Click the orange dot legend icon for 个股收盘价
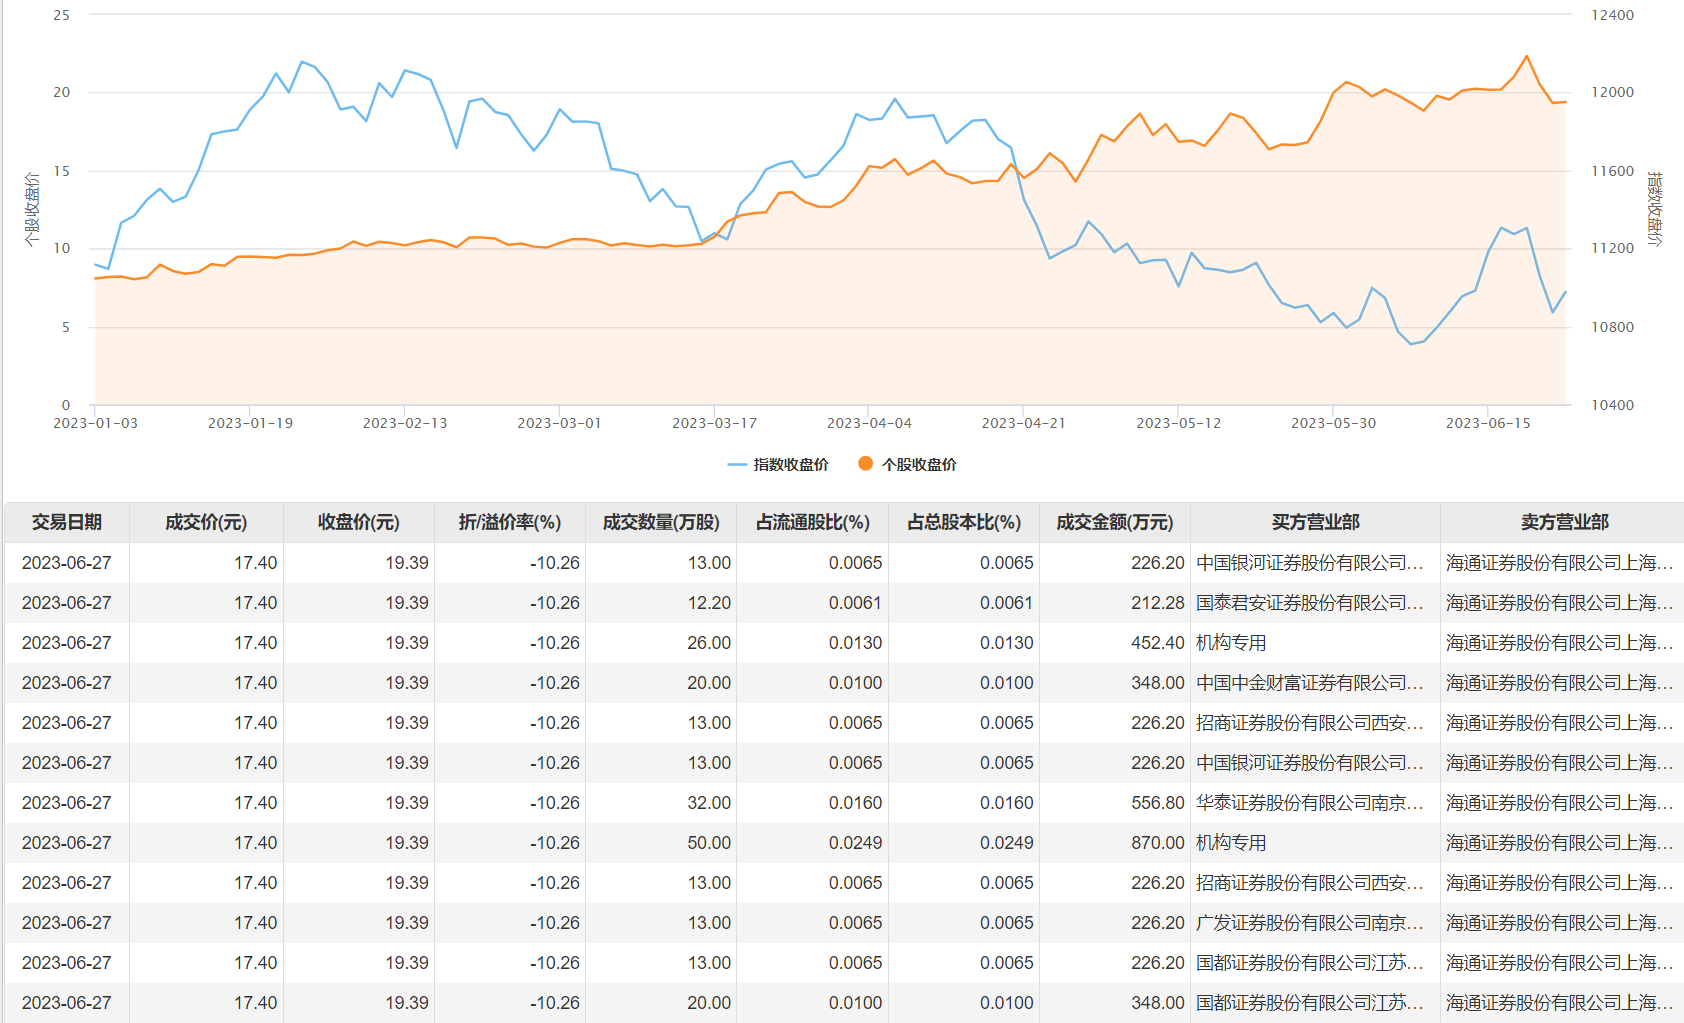 pyautogui.click(x=865, y=464)
